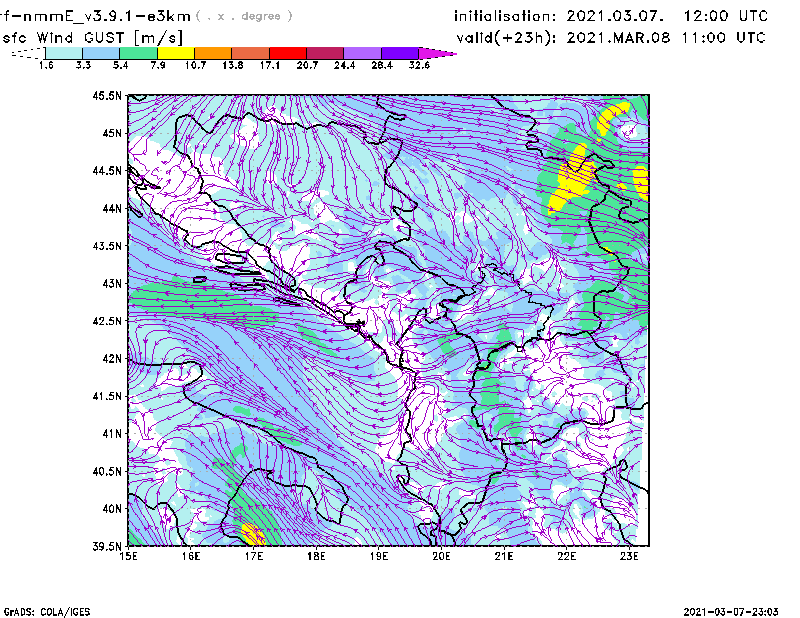Click the orange legend swatch

coord(213,53)
